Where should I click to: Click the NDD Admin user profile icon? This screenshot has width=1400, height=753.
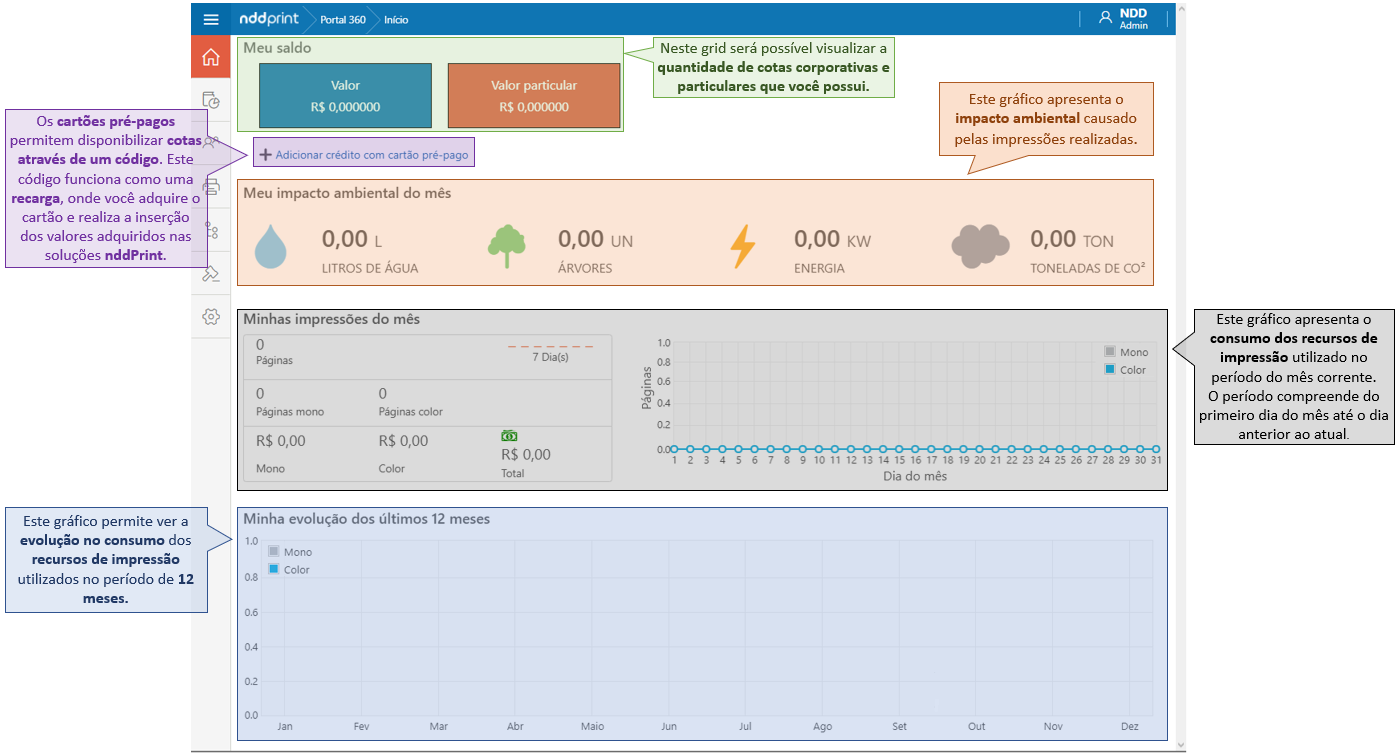(x=1105, y=18)
